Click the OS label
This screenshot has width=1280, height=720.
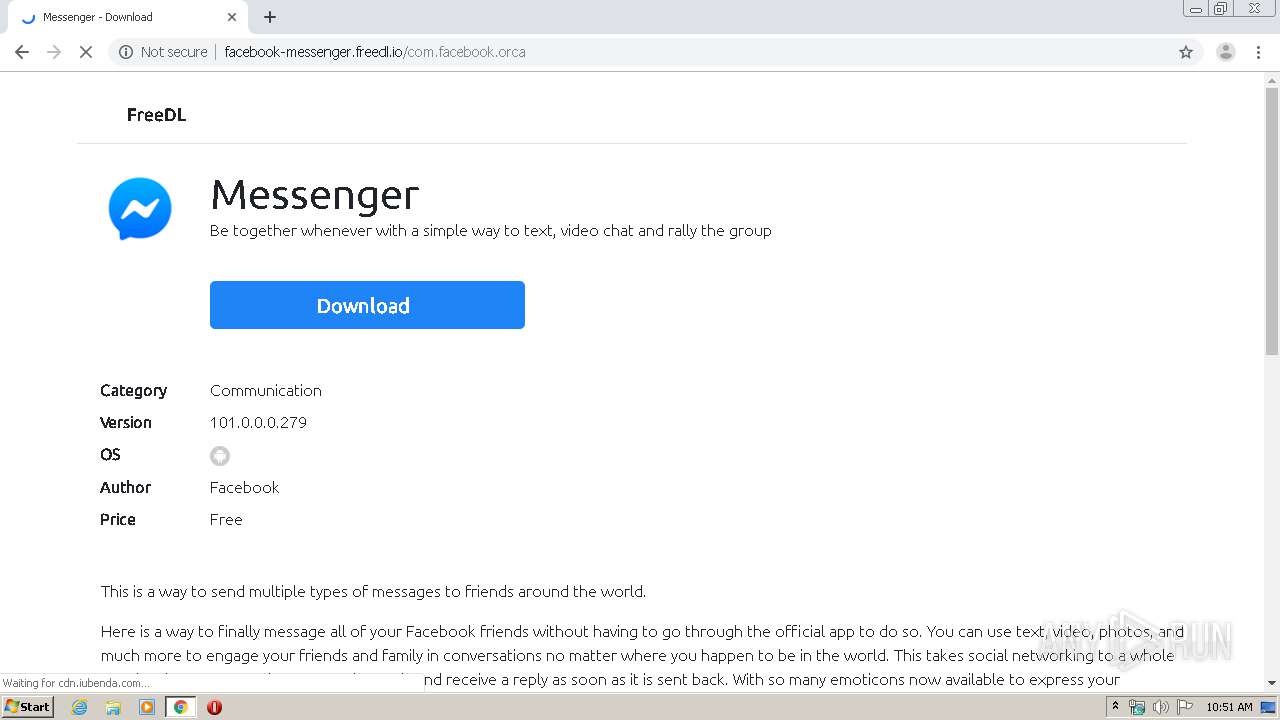110,454
